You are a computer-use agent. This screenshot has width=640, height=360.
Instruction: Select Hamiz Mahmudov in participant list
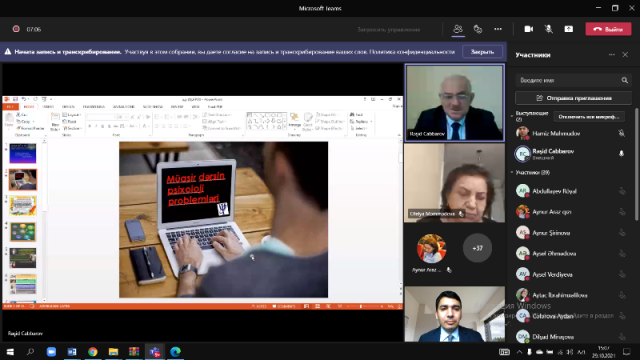click(x=571, y=133)
